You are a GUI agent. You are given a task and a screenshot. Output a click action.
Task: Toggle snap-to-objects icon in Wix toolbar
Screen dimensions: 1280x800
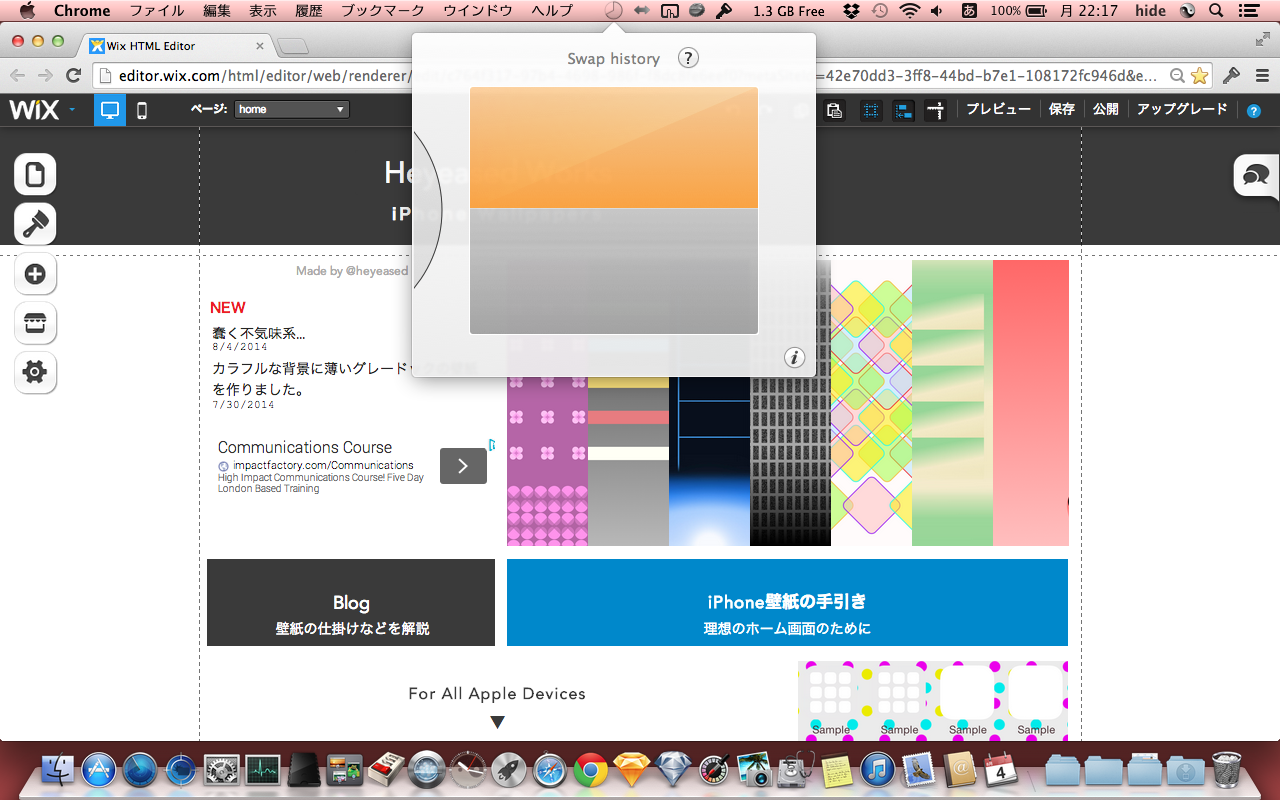click(x=903, y=111)
